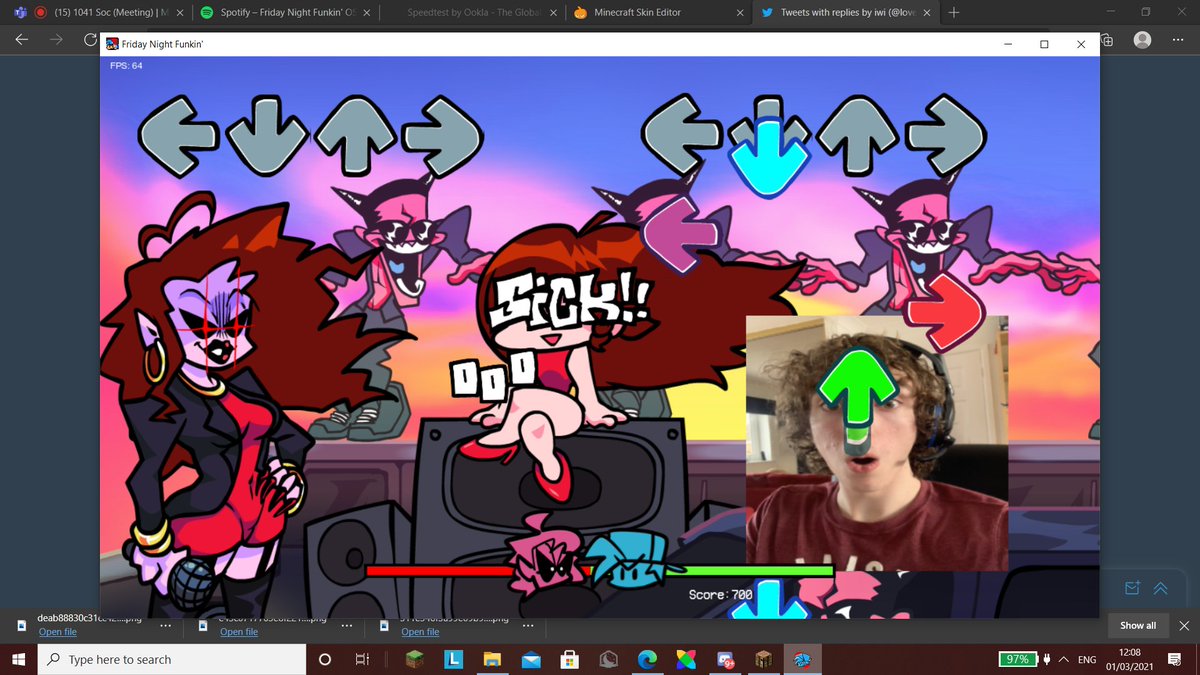The width and height of the screenshot is (1200, 675).
Task: Click the Score:700 text
Action: point(720,595)
